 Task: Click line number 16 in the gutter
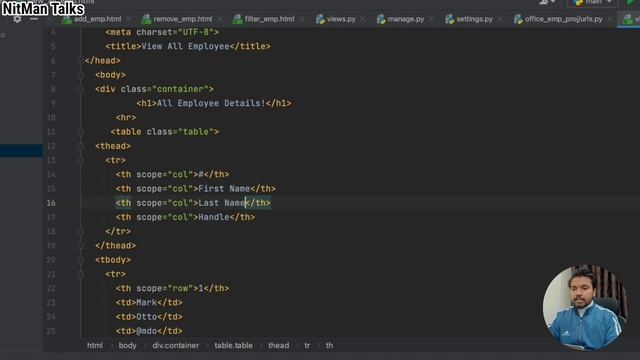(51, 203)
